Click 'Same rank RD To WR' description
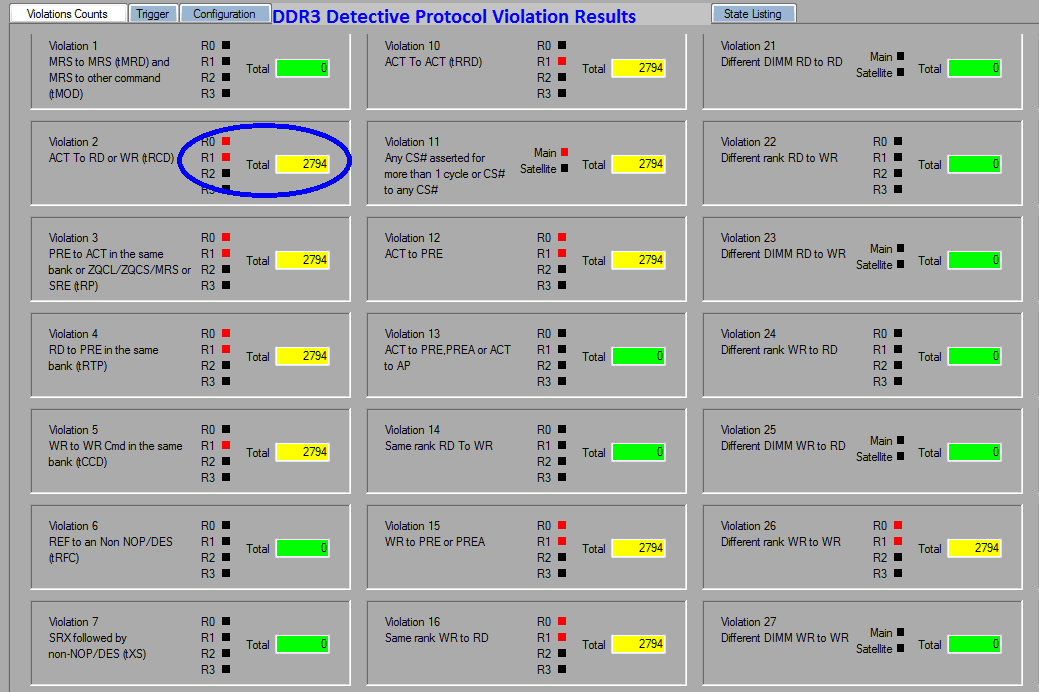1039x692 pixels. 439,446
